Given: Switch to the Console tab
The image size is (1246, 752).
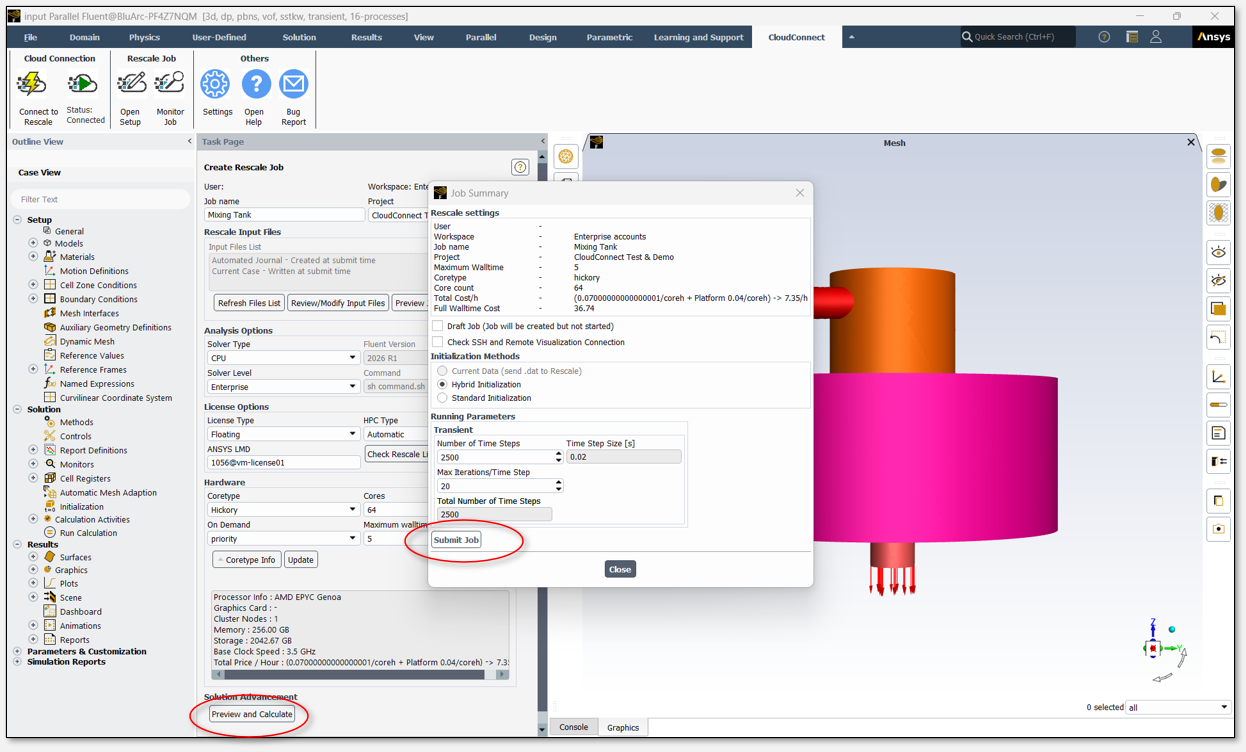Looking at the screenshot, I should pyautogui.click(x=574, y=727).
